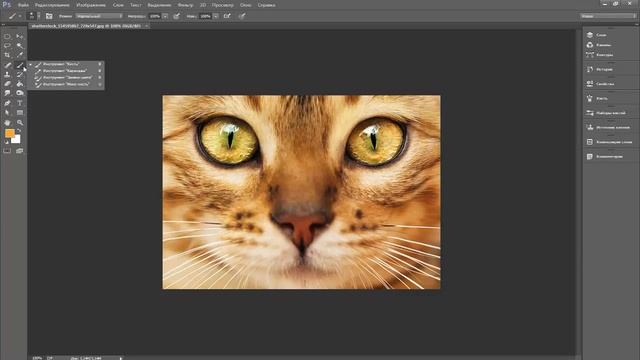Open the Слои menu

118,5
